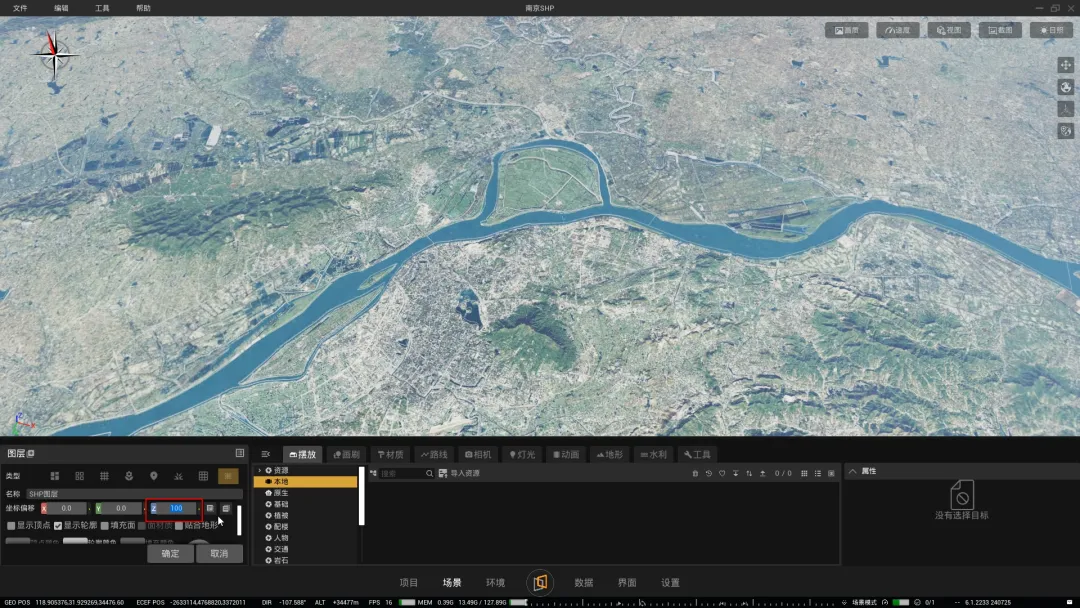Toggle the green switch in the status bar
The width and height of the screenshot is (1080, 608).
point(900,602)
